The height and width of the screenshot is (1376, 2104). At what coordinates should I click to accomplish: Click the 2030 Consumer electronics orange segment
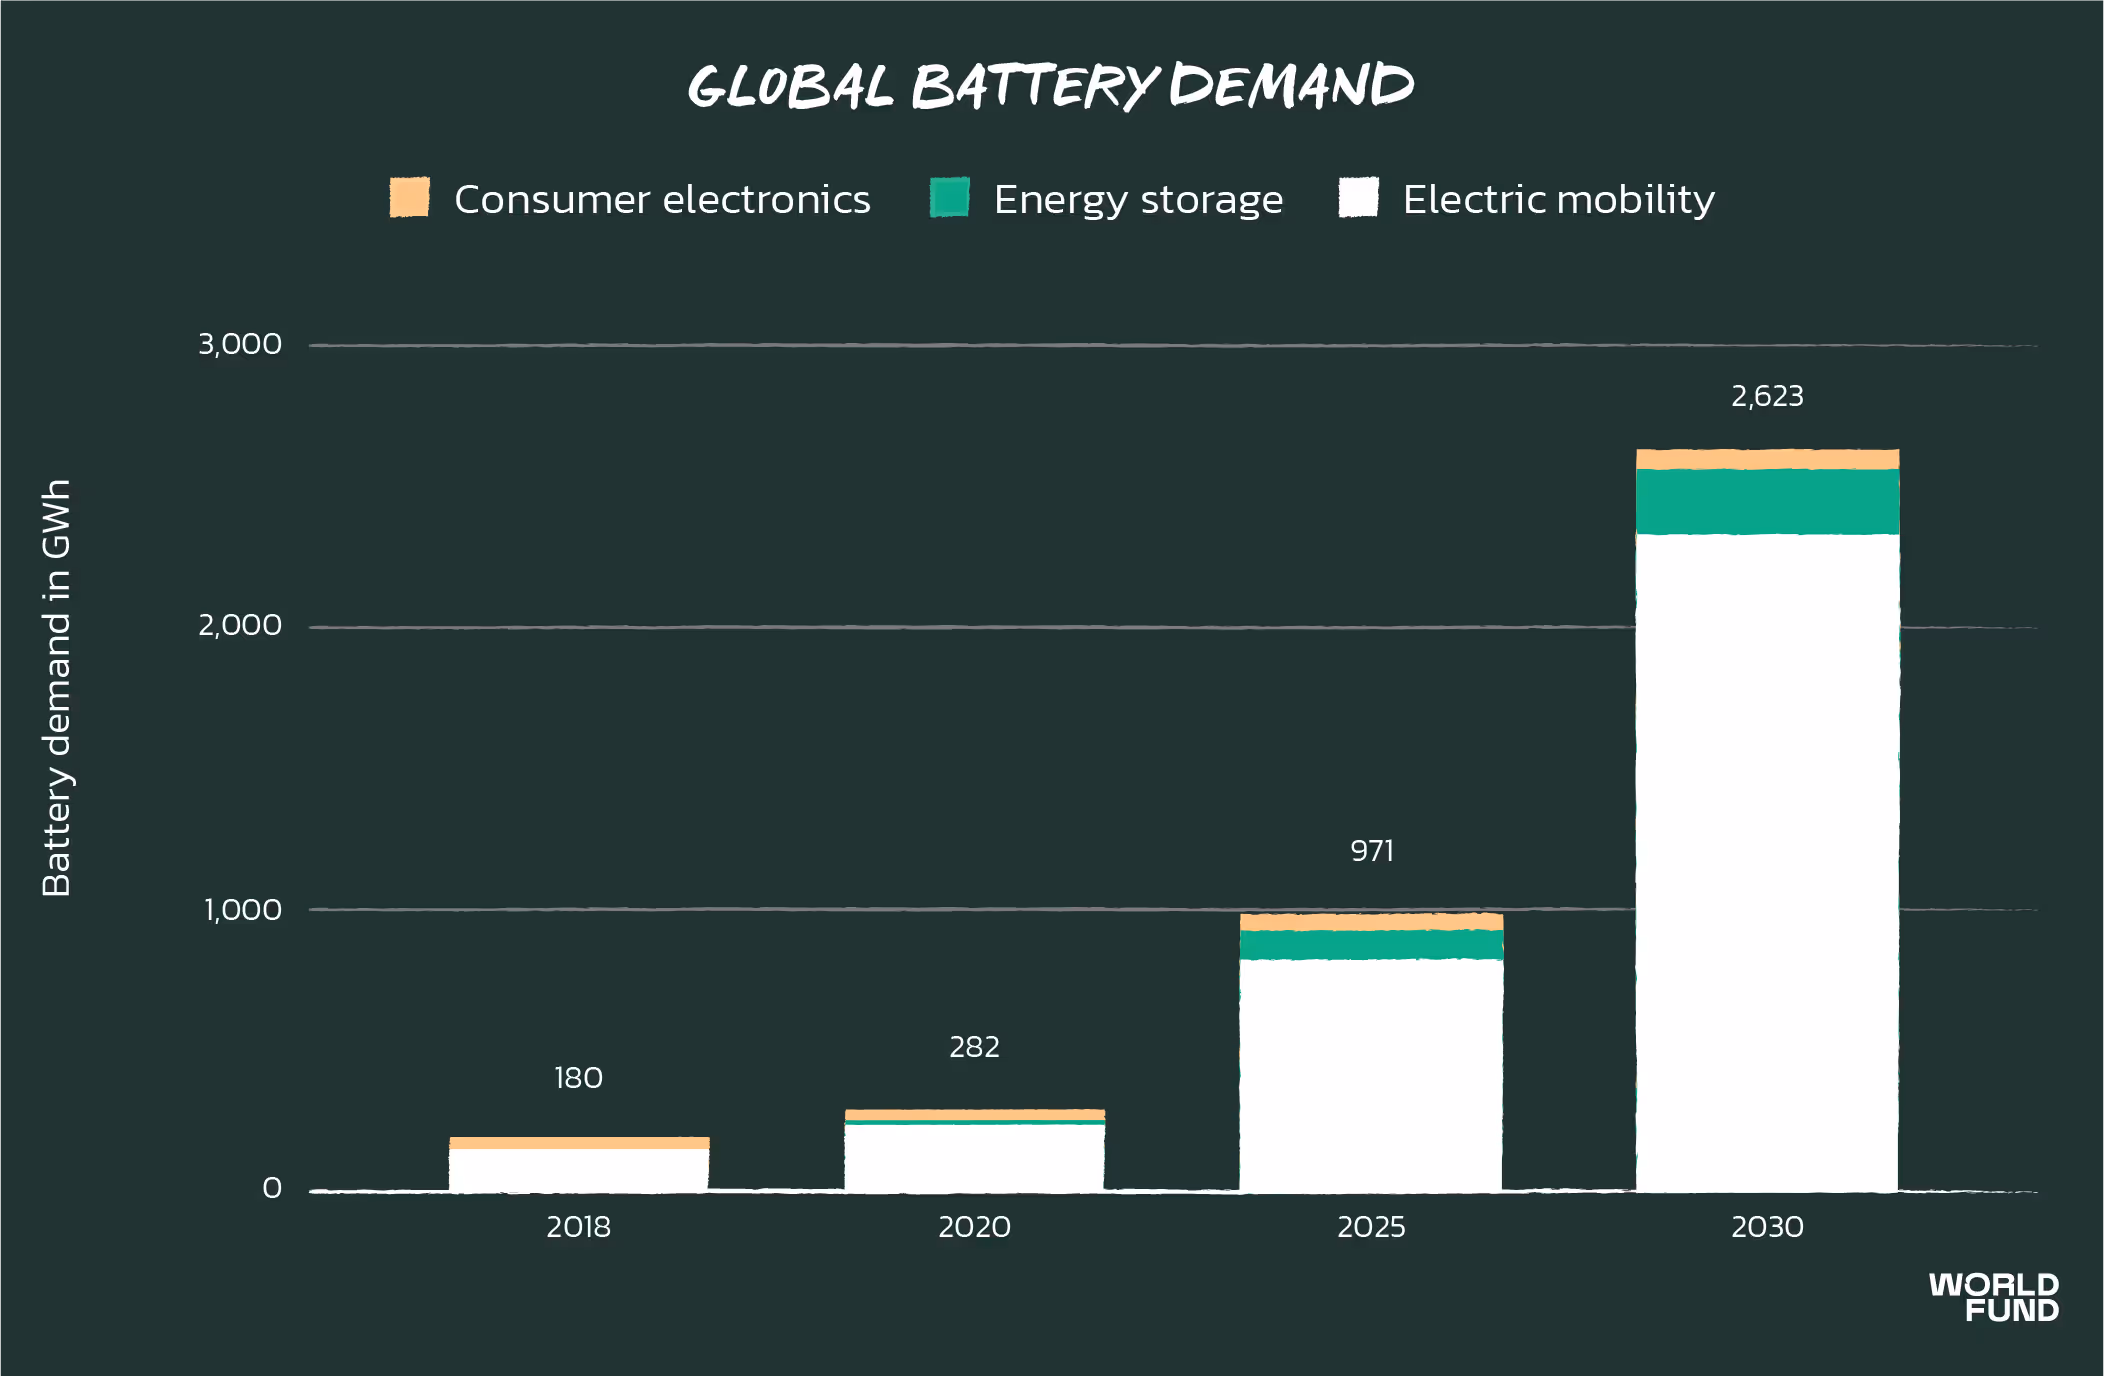(x=1767, y=459)
